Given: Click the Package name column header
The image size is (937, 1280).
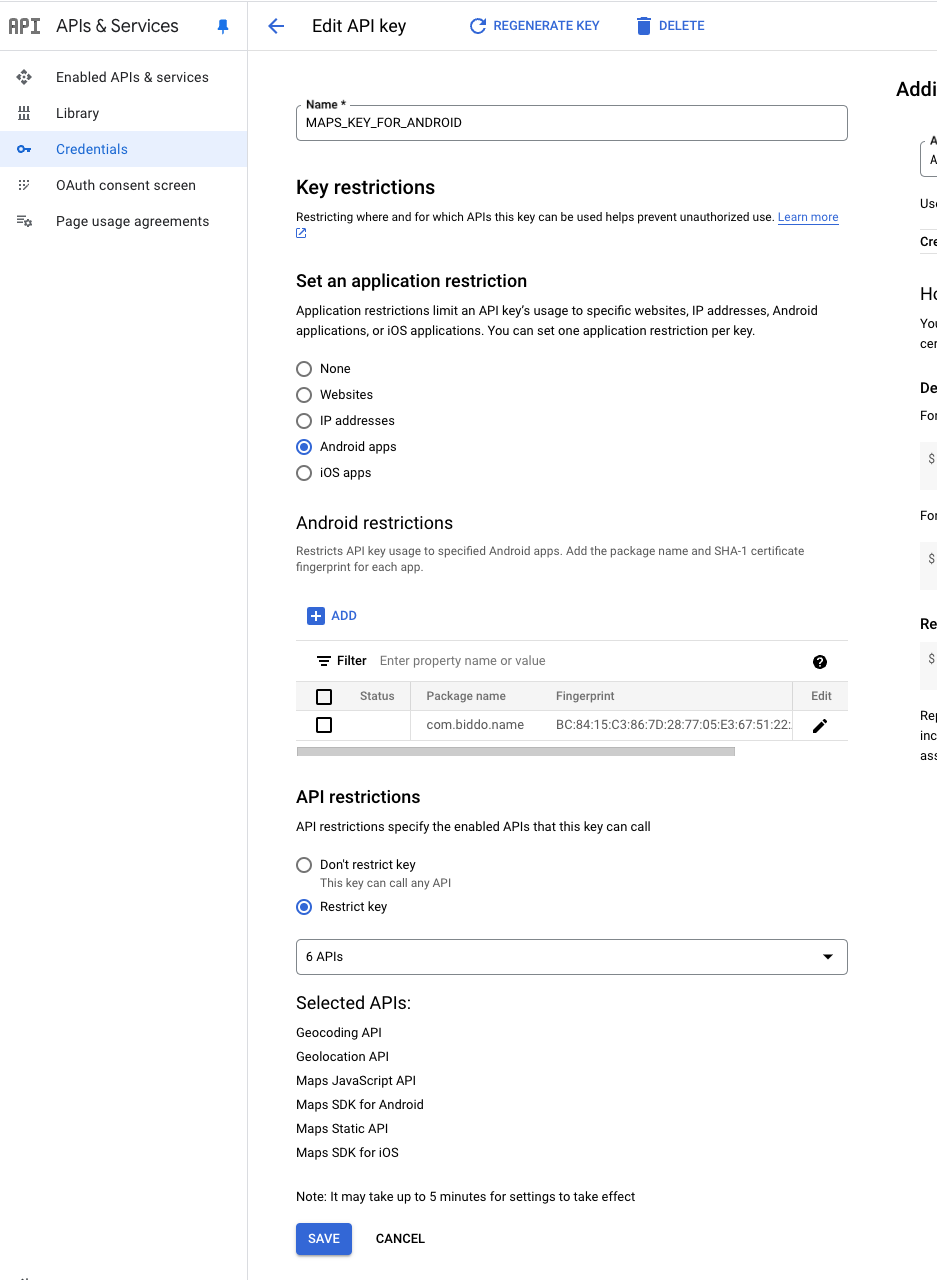Looking at the screenshot, I should pos(466,696).
